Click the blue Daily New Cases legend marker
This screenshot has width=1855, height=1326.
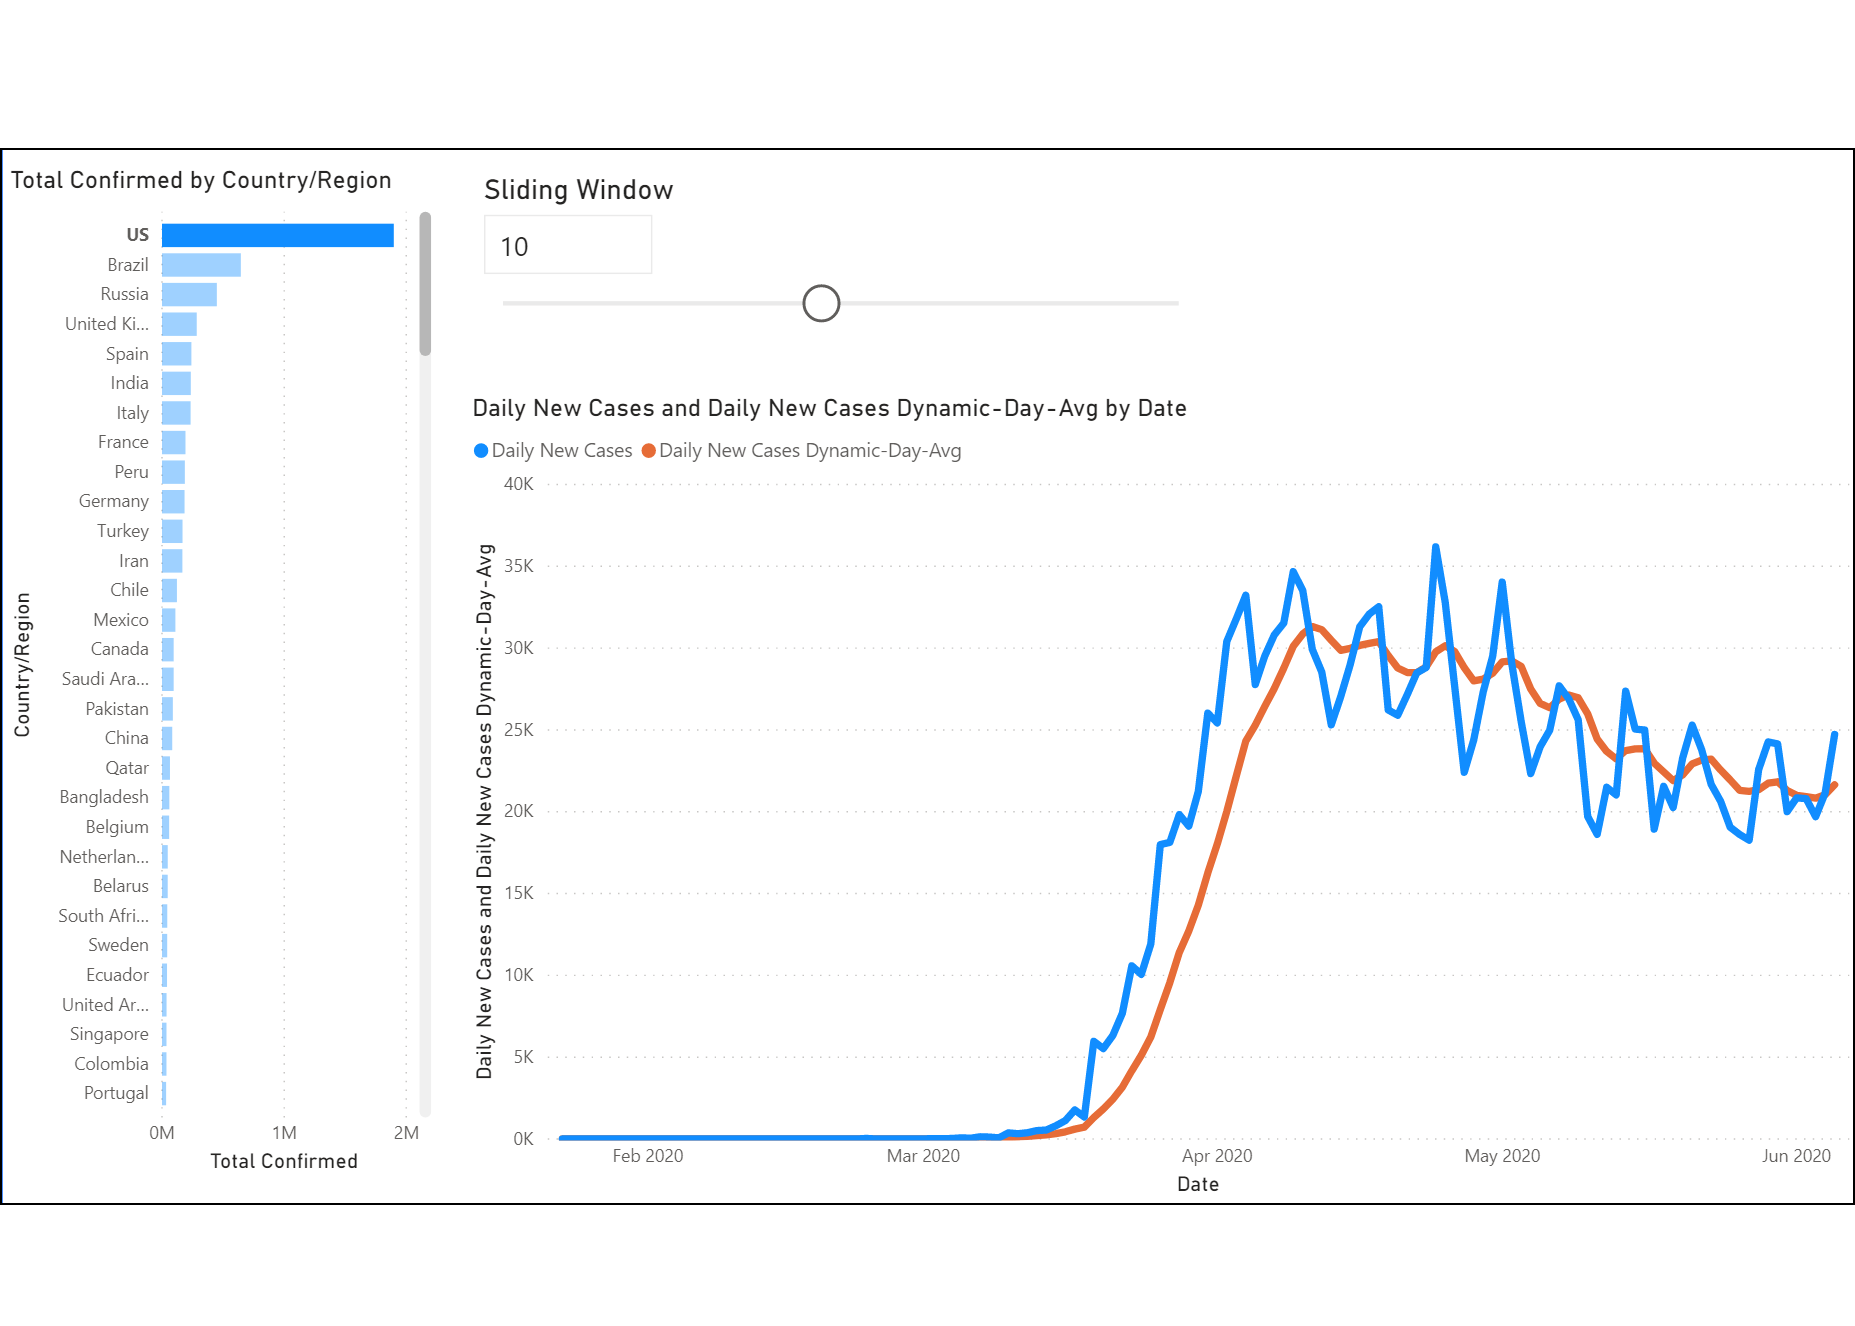[x=481, y=451]
